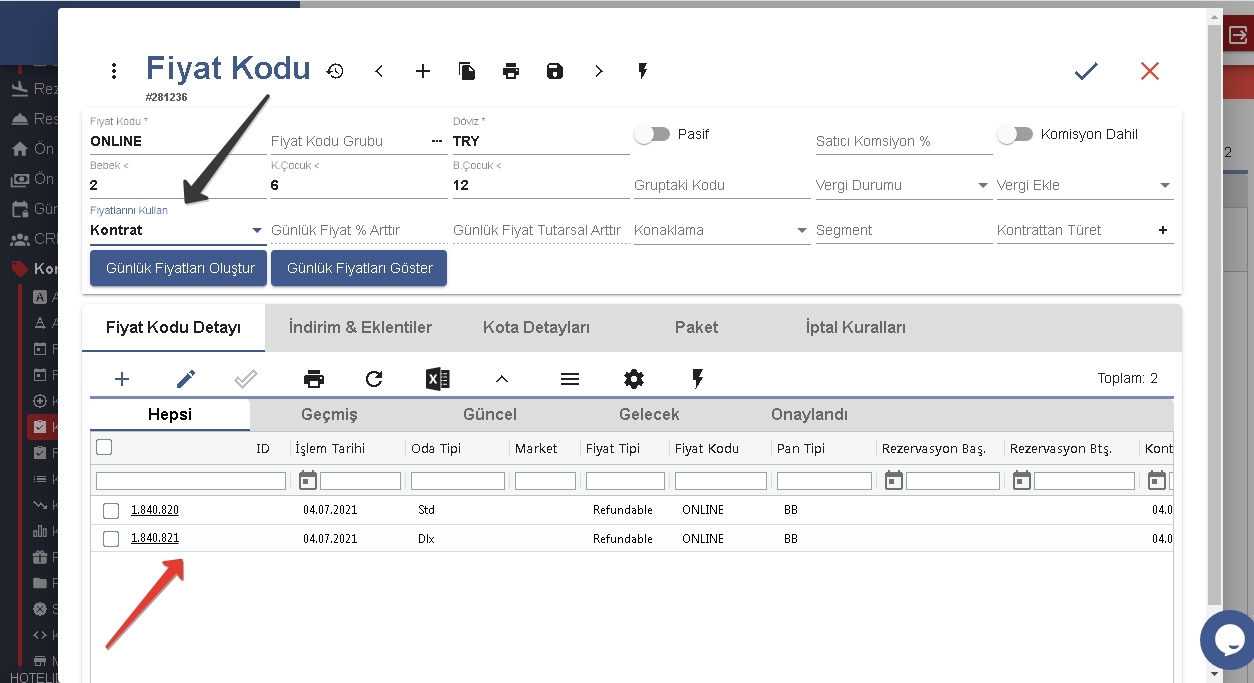Click the copy document icon in header

point(467,71)
